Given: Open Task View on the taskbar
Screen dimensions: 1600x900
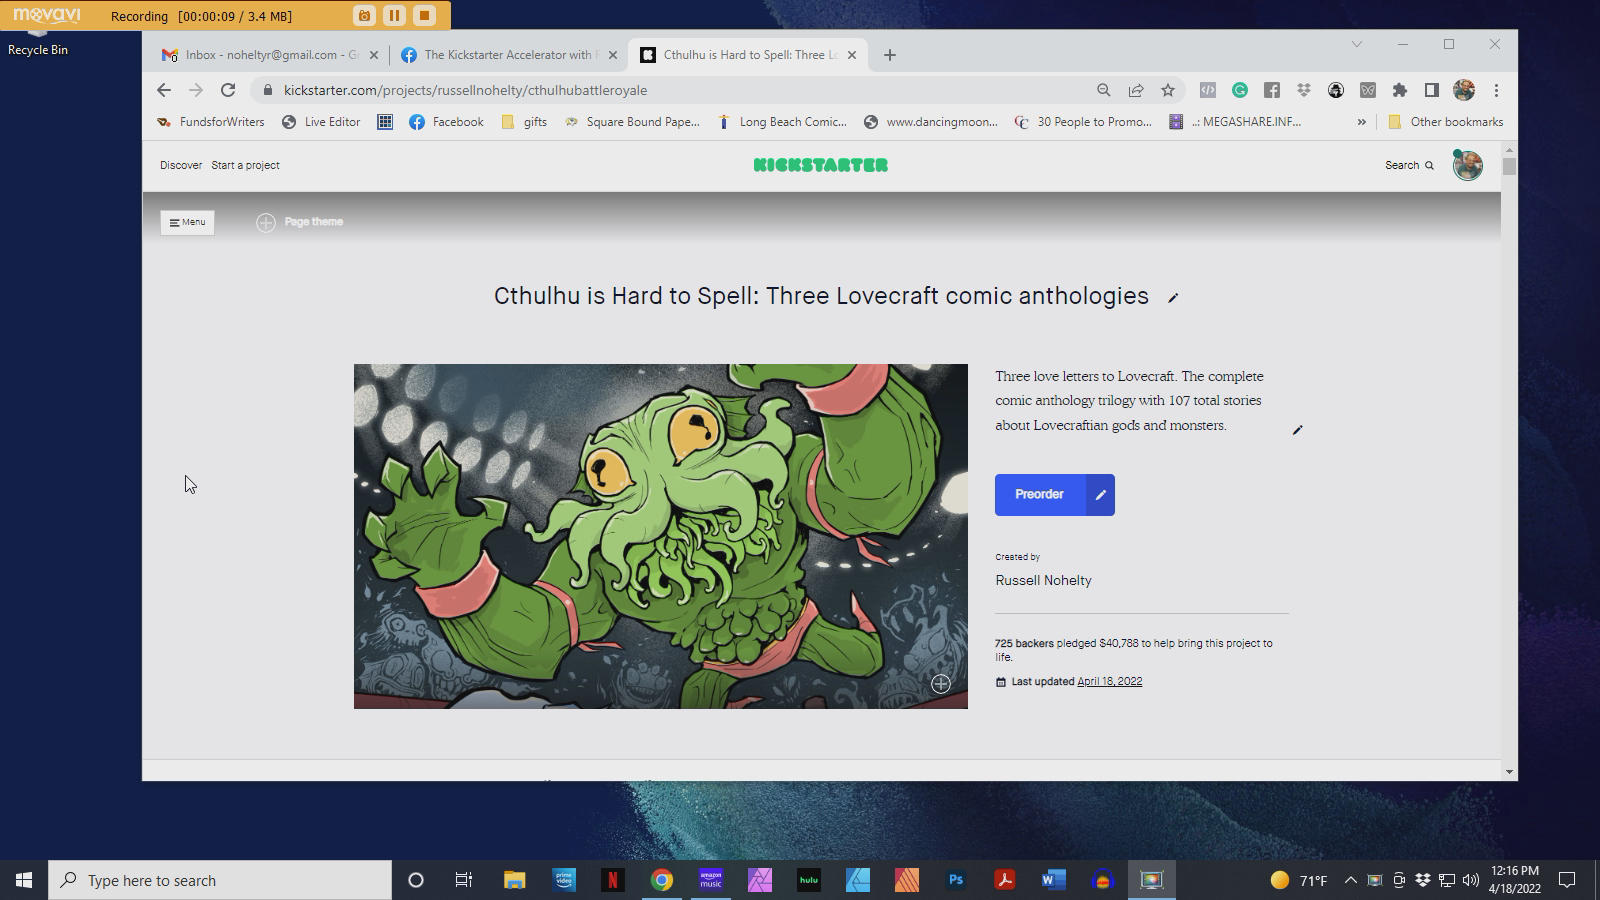Looking at the screenshot, I should click(x=464, y=880).
